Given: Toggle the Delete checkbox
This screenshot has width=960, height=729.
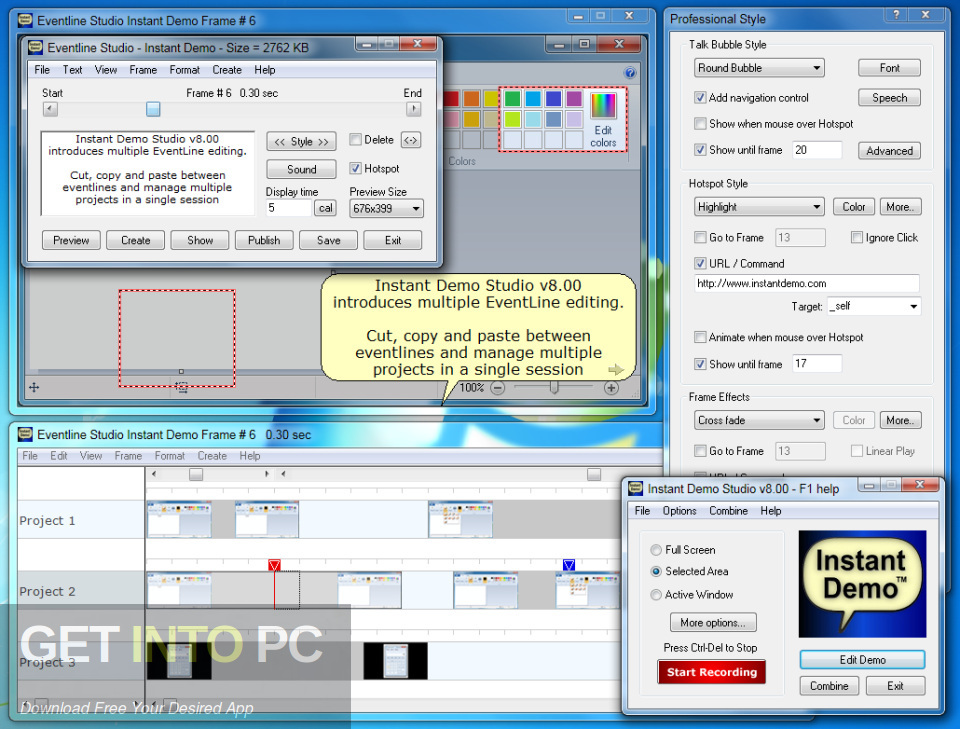Looking at the screenshot, I should (355, 140).
